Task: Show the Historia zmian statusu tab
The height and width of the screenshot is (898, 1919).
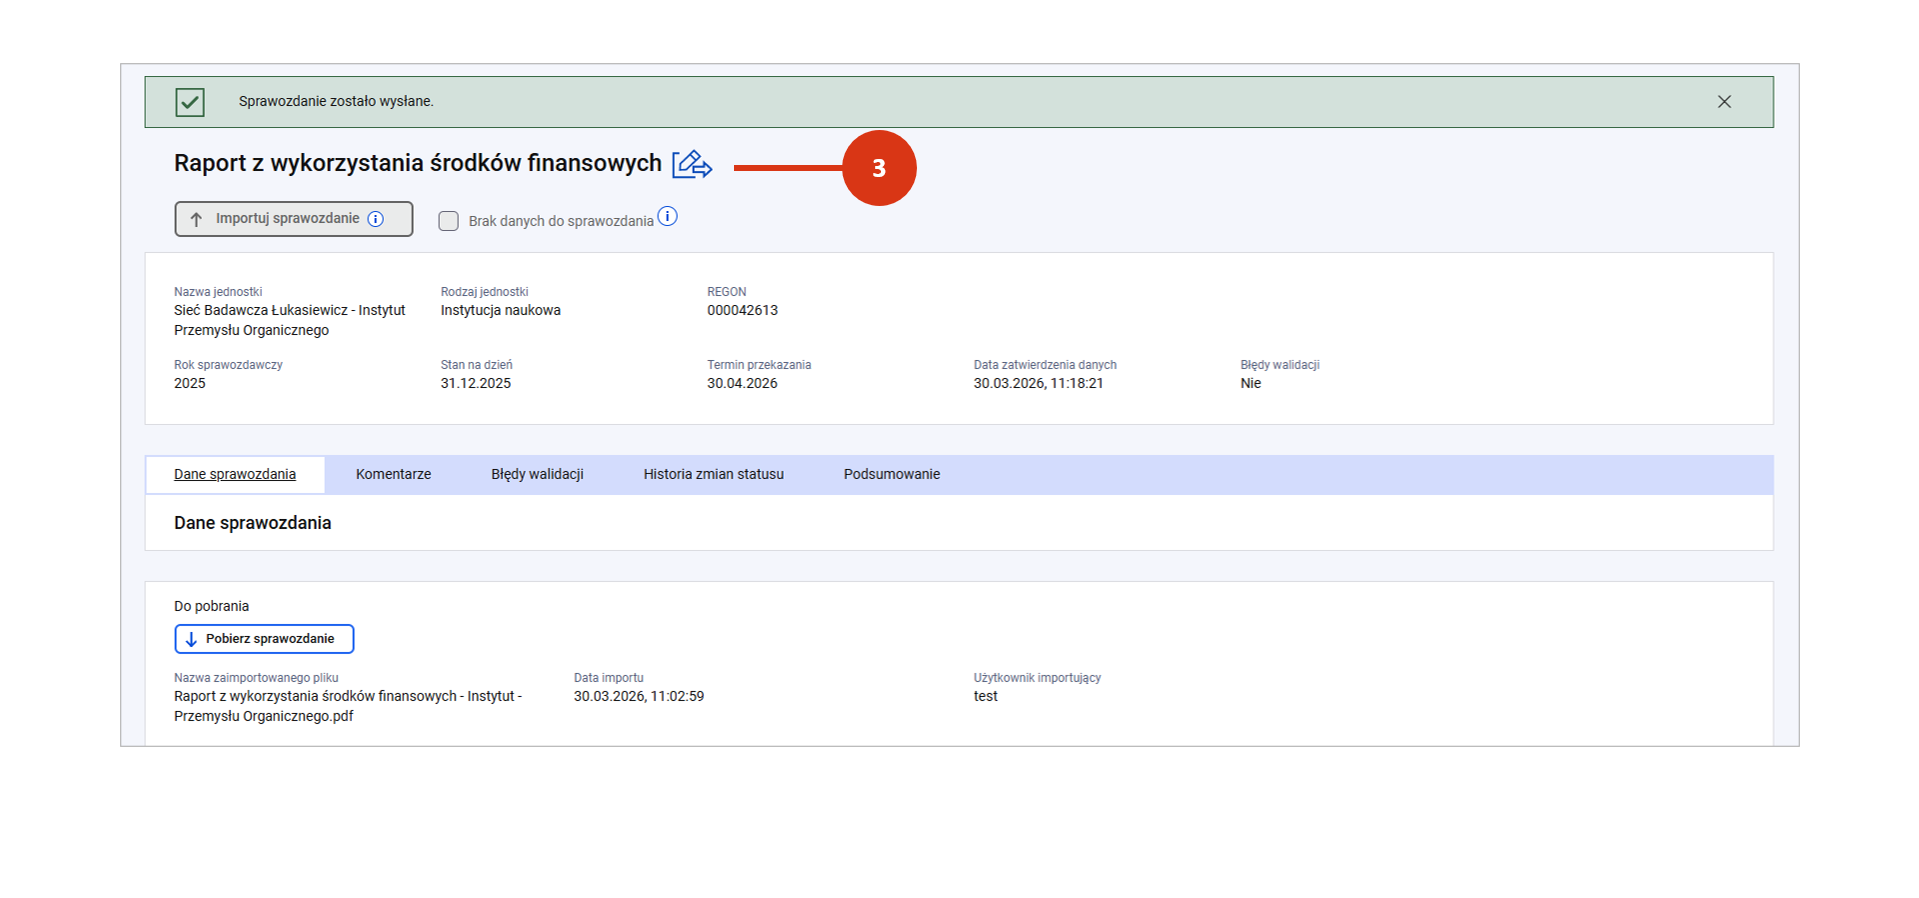Action: point(713,475)
